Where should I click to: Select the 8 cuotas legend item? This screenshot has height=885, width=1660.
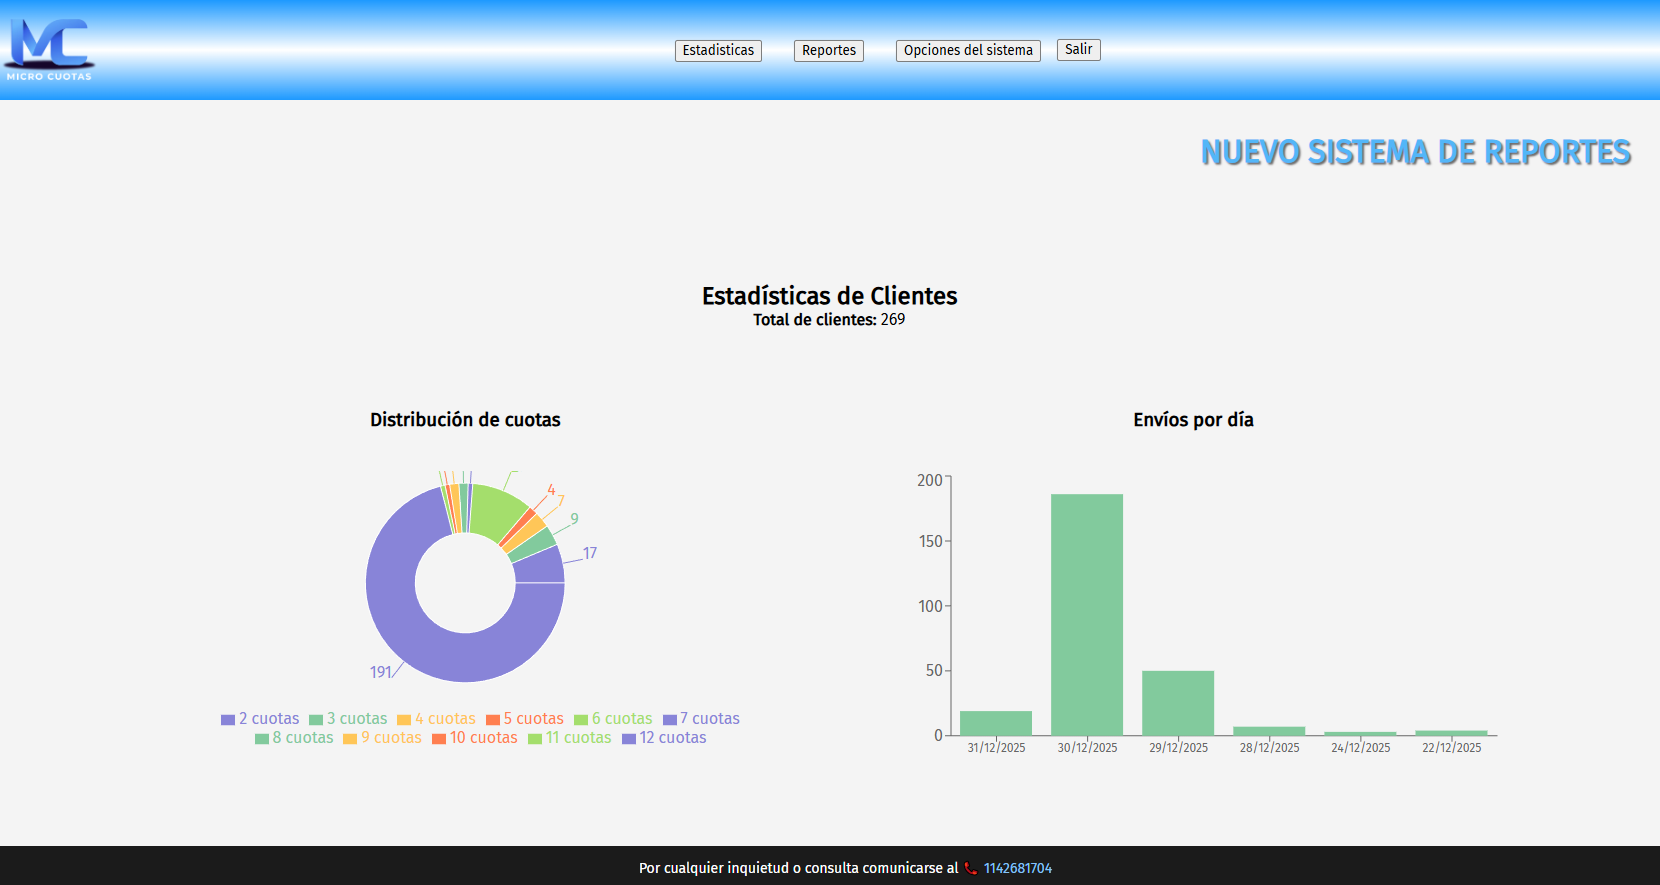pos(294,738)
